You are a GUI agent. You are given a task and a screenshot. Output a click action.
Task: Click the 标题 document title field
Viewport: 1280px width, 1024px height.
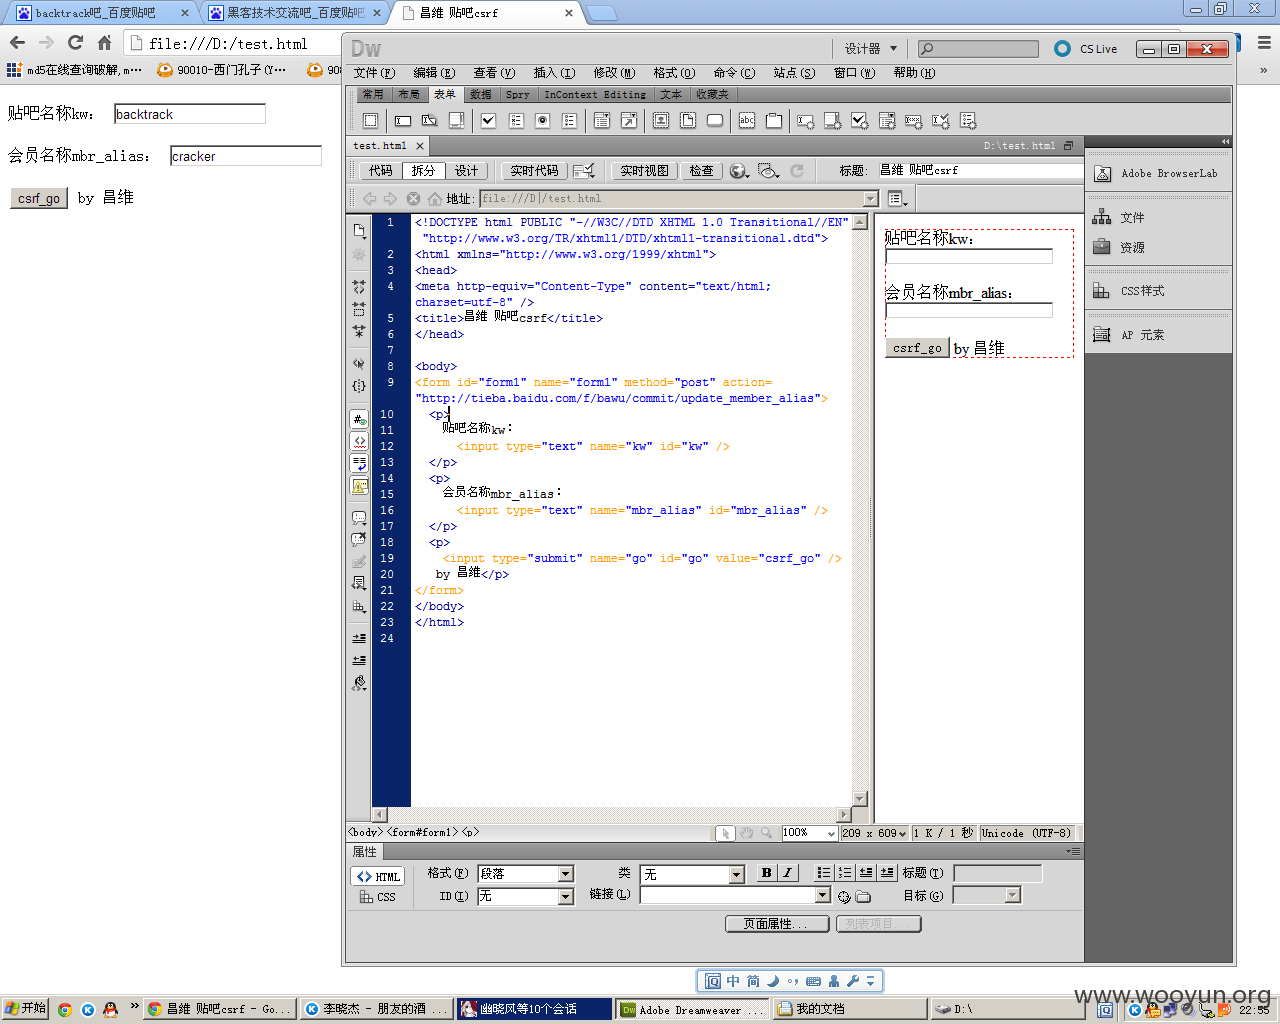(x=978, y=170)
